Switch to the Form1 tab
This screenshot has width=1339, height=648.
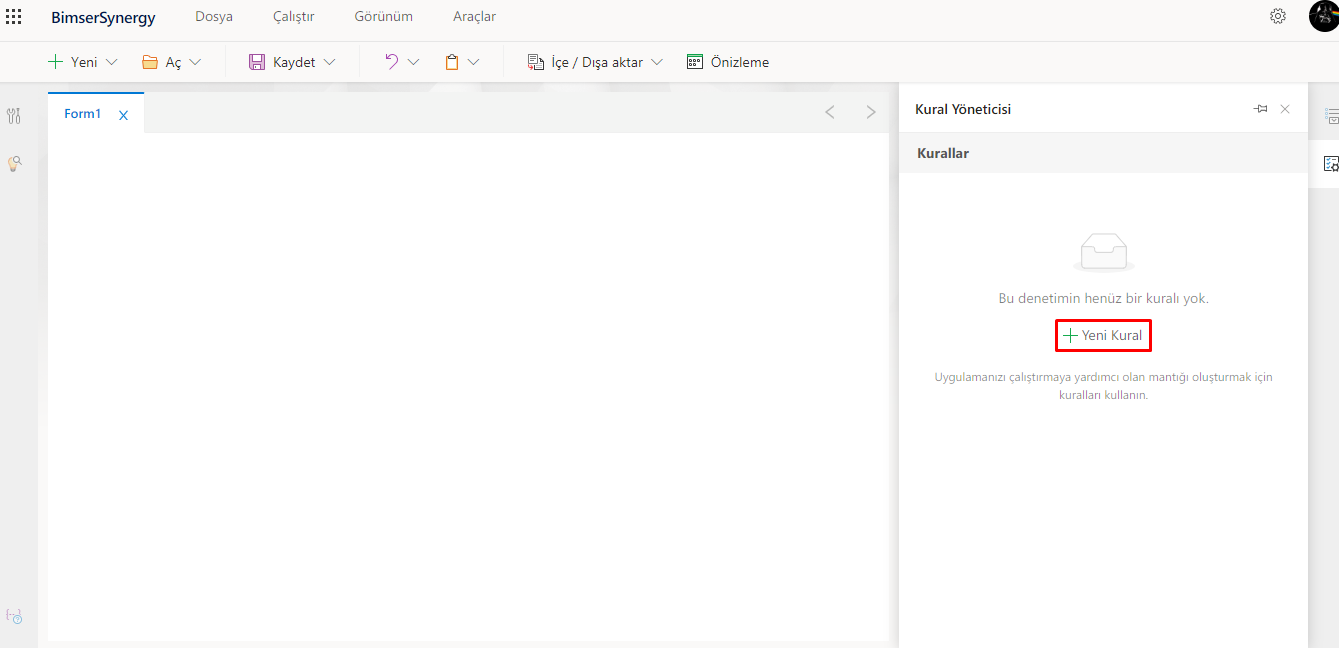[83, 114]
